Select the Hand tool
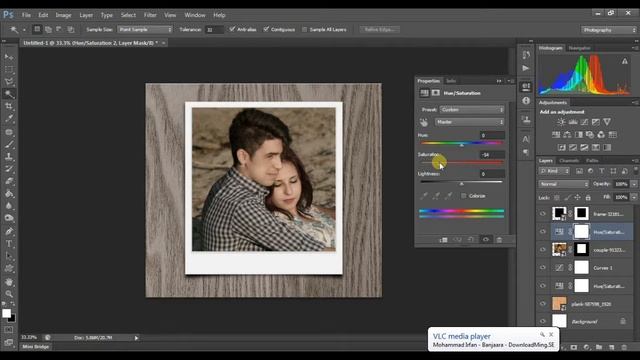Viewport: 640px width, 360px height. (x=9, y=282)
